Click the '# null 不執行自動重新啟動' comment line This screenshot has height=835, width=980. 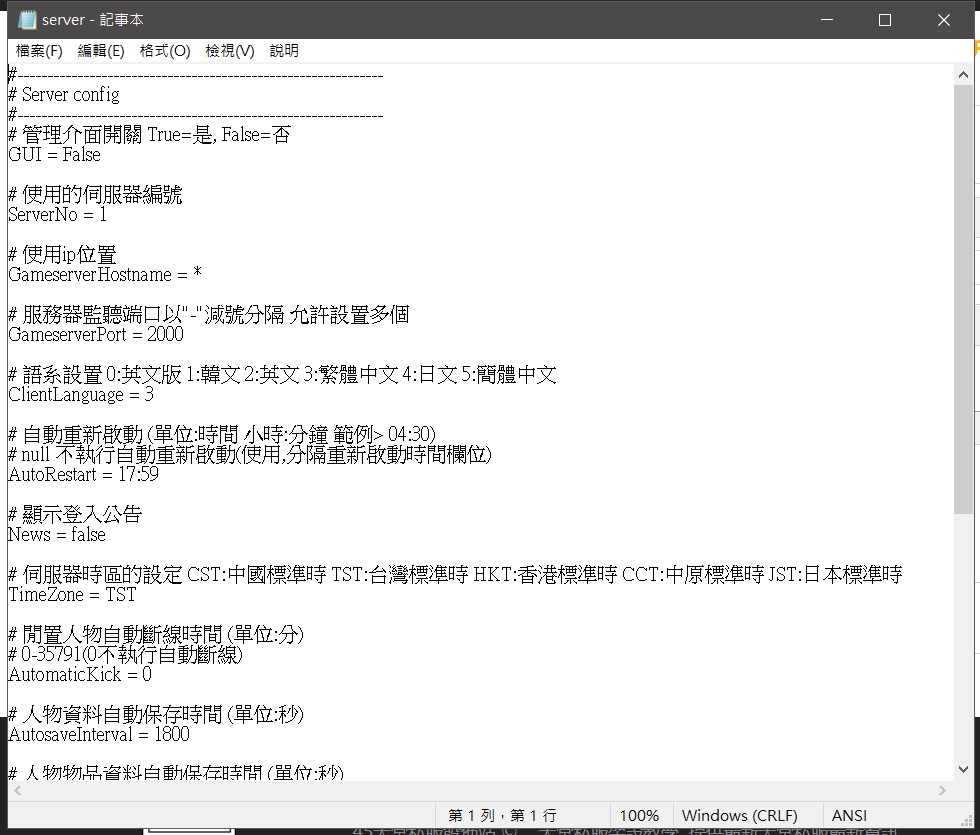(x=250, y=454)
